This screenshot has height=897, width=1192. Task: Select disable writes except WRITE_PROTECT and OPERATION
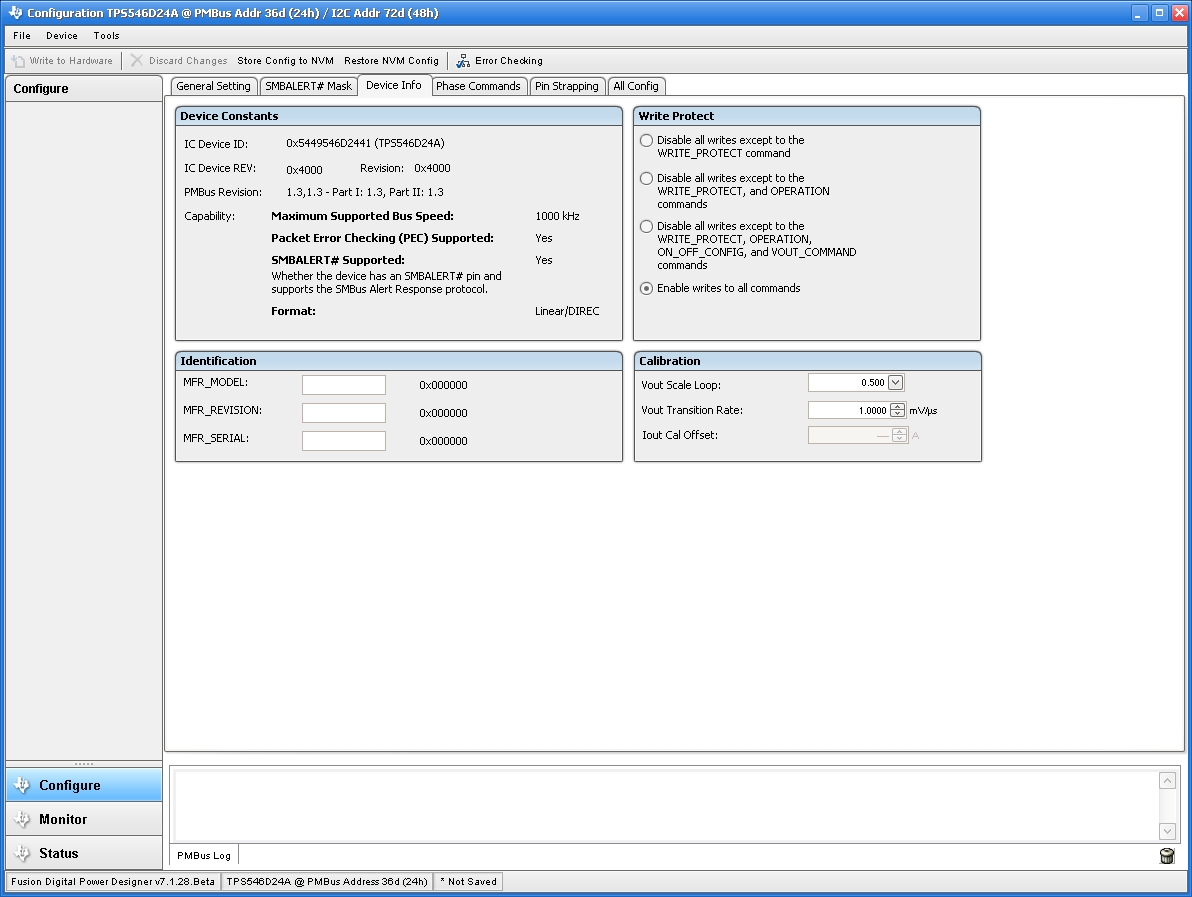(x=646, y=178)
